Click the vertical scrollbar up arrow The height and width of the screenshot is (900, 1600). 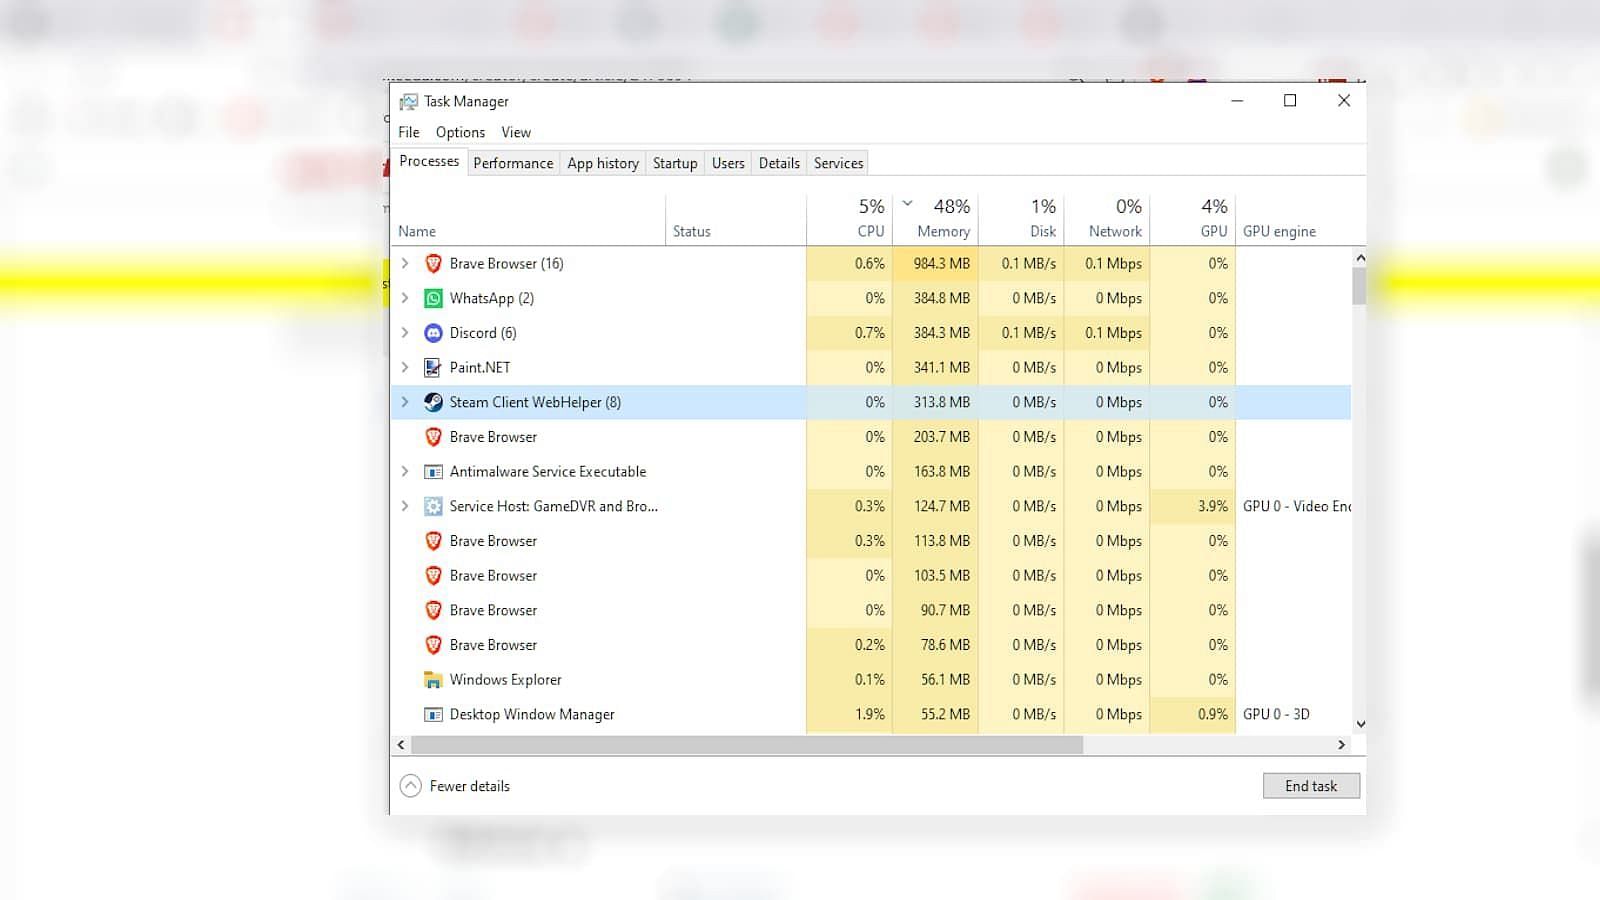click(x=1359, y=258)
